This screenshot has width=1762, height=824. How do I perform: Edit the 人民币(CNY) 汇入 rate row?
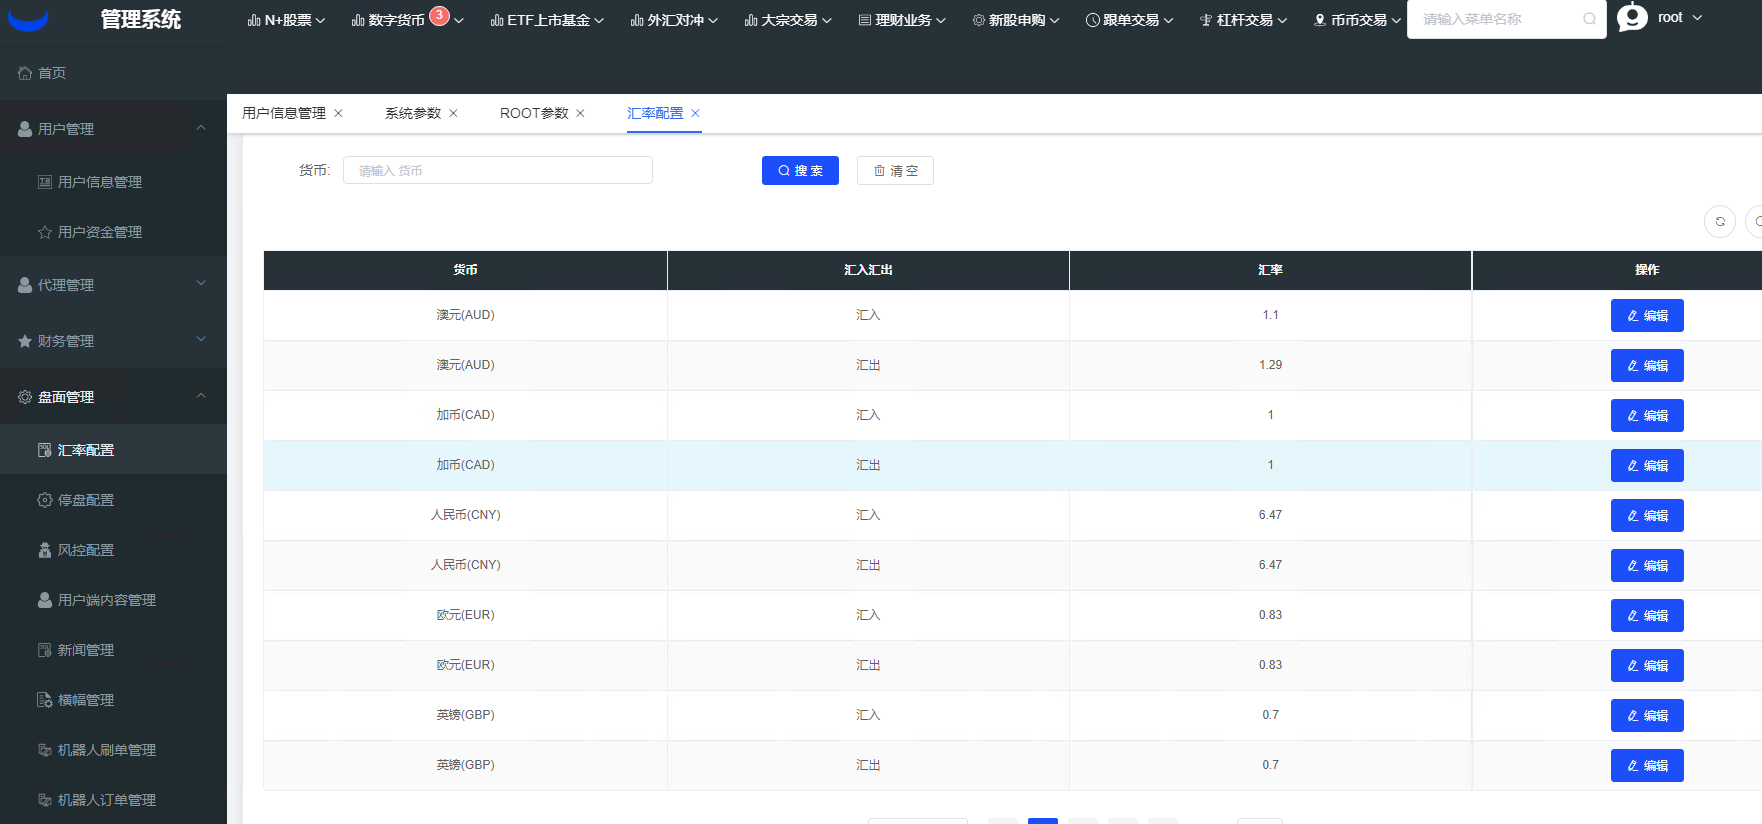[1646, 516]
